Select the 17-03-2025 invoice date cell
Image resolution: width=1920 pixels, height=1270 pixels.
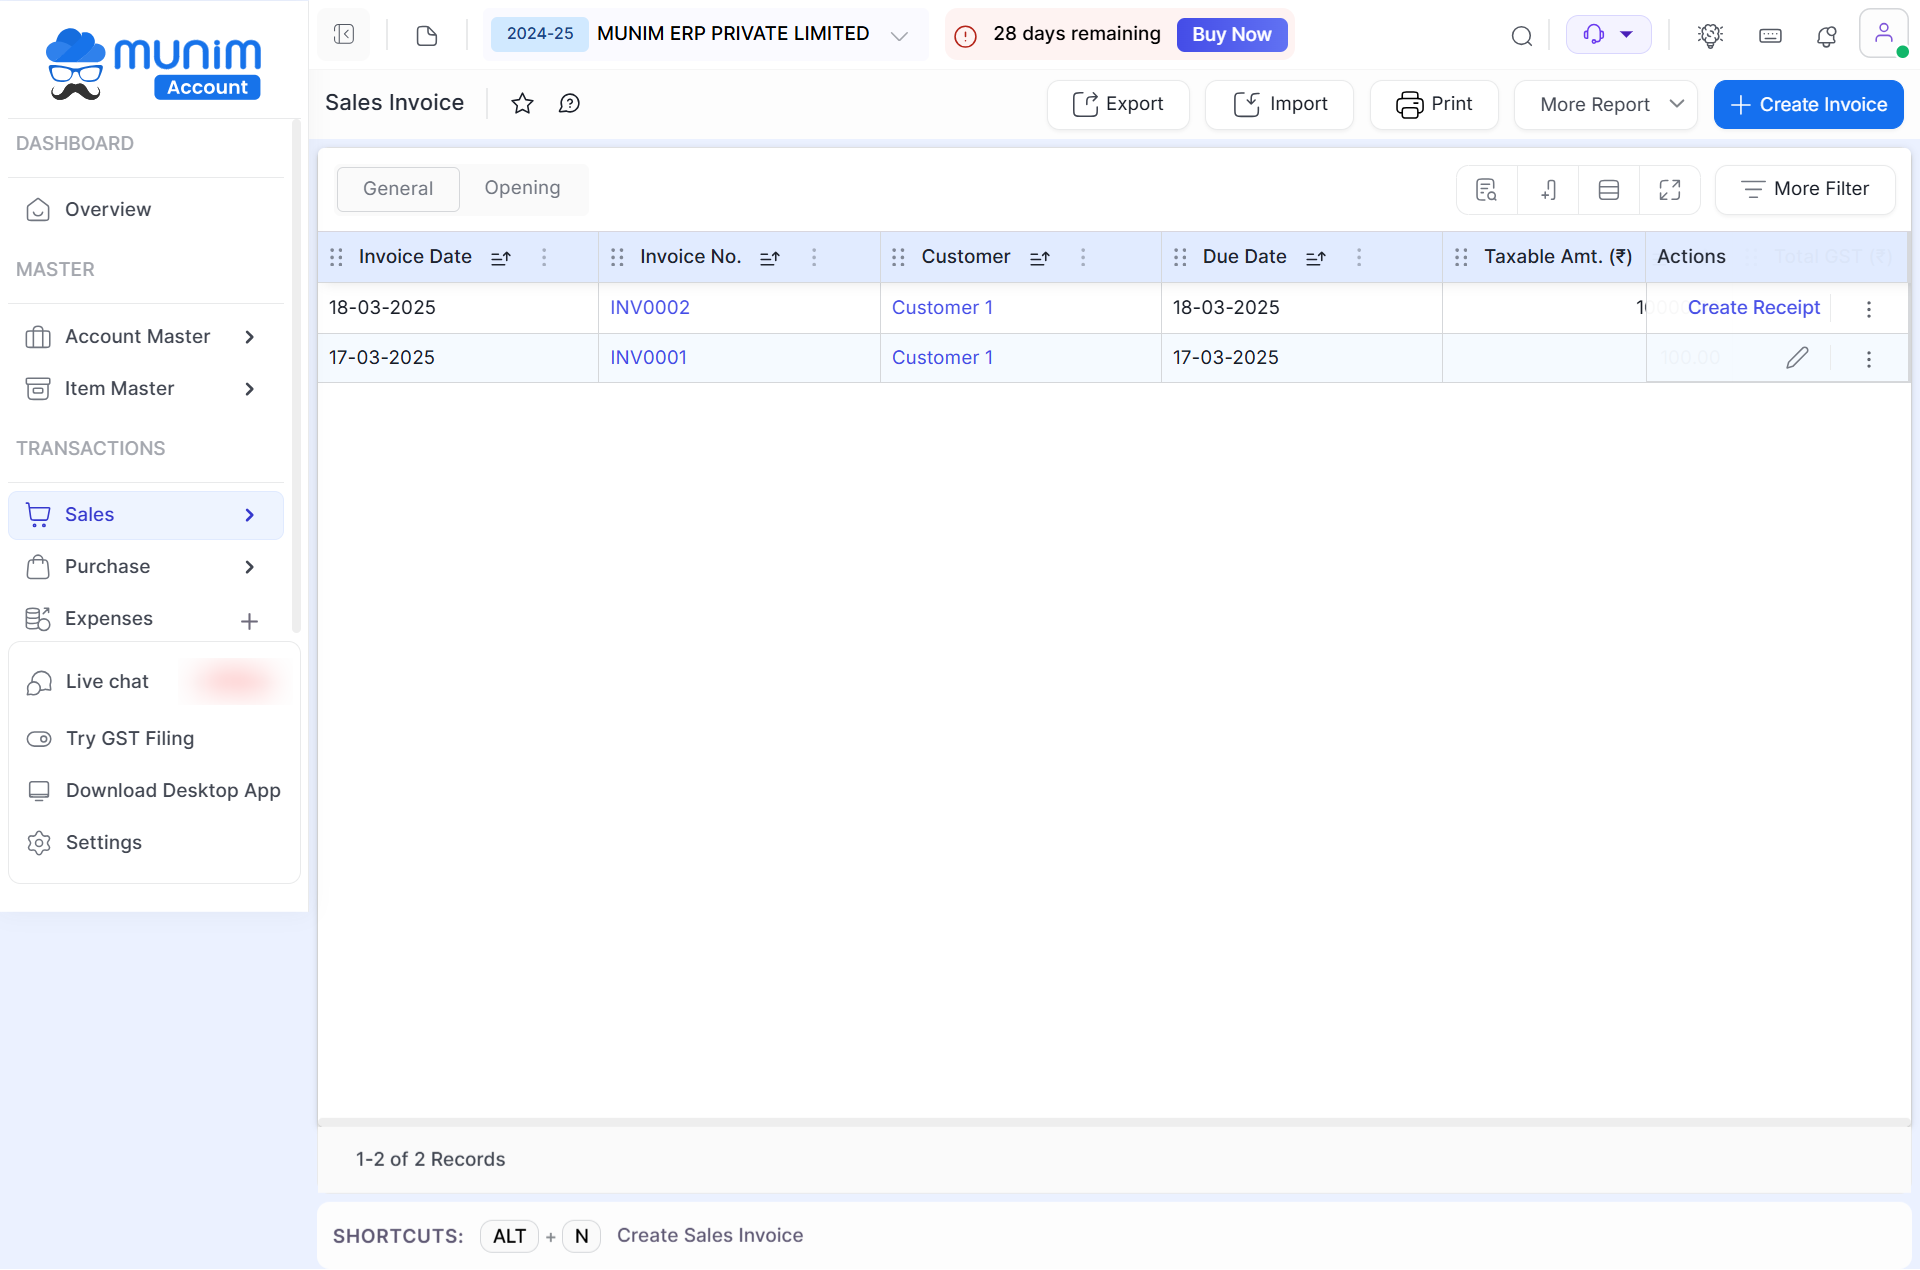click(x=458, y=358)
